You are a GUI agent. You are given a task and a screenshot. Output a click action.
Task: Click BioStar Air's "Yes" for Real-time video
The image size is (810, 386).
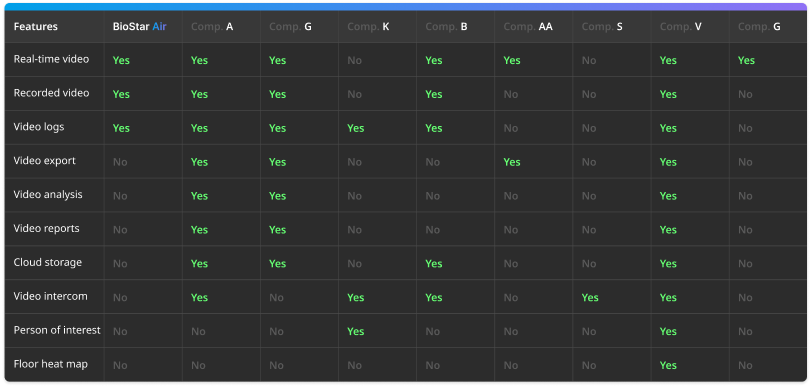pos(121,60)
